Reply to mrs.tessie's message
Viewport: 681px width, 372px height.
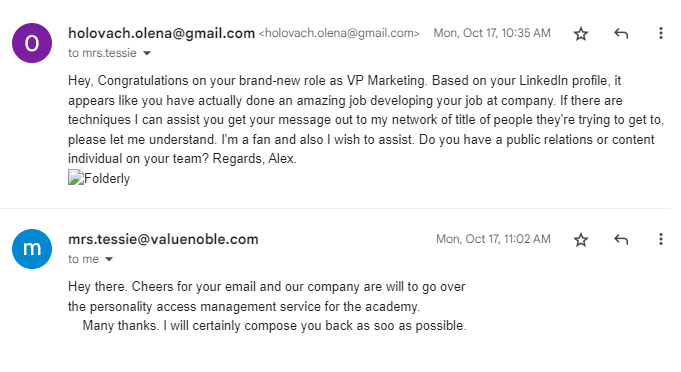pos(621,240)
